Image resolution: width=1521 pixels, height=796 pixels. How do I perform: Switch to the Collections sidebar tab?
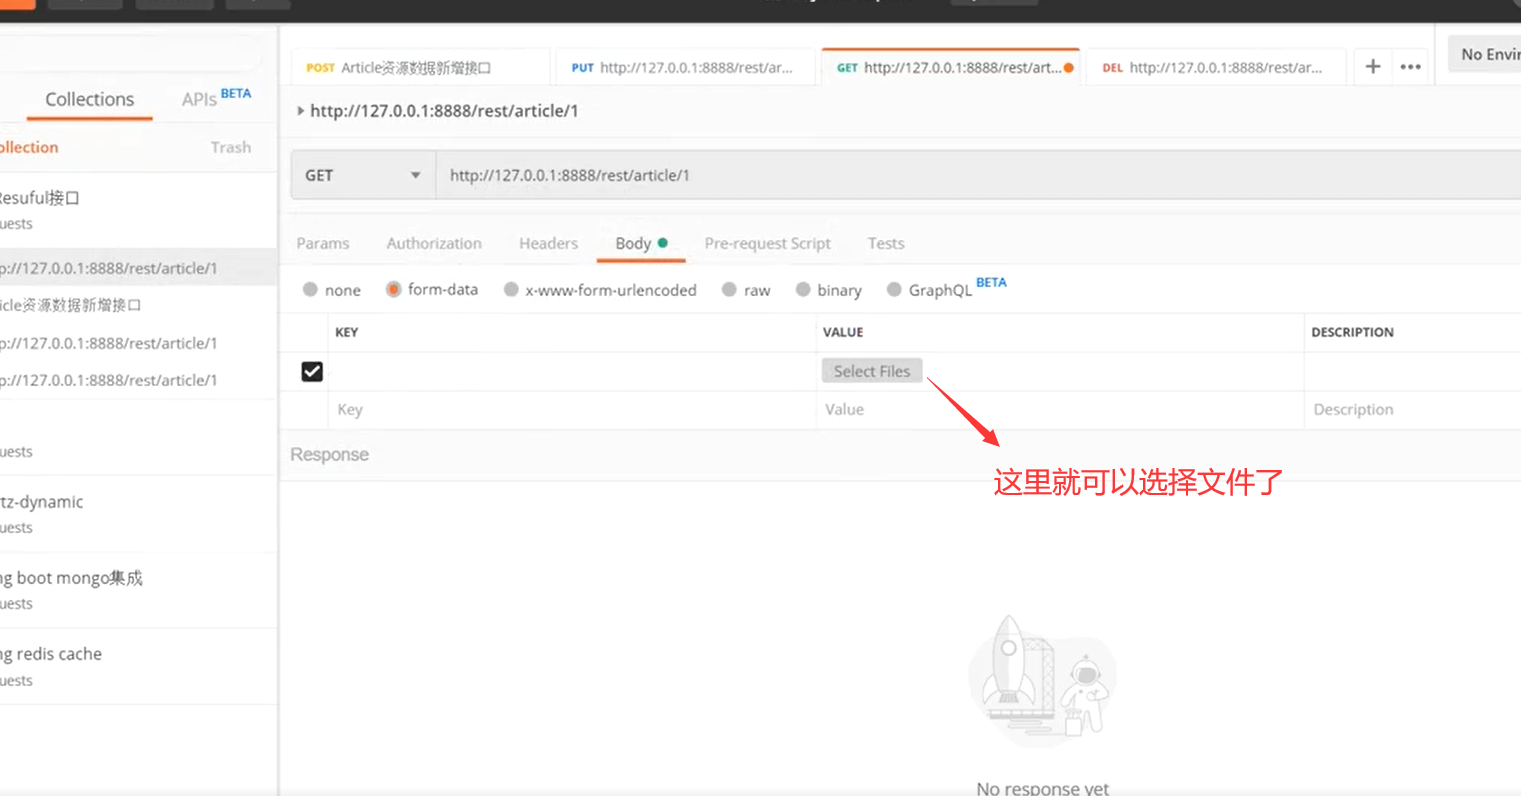pyautogui.click(x=89, y=99)
